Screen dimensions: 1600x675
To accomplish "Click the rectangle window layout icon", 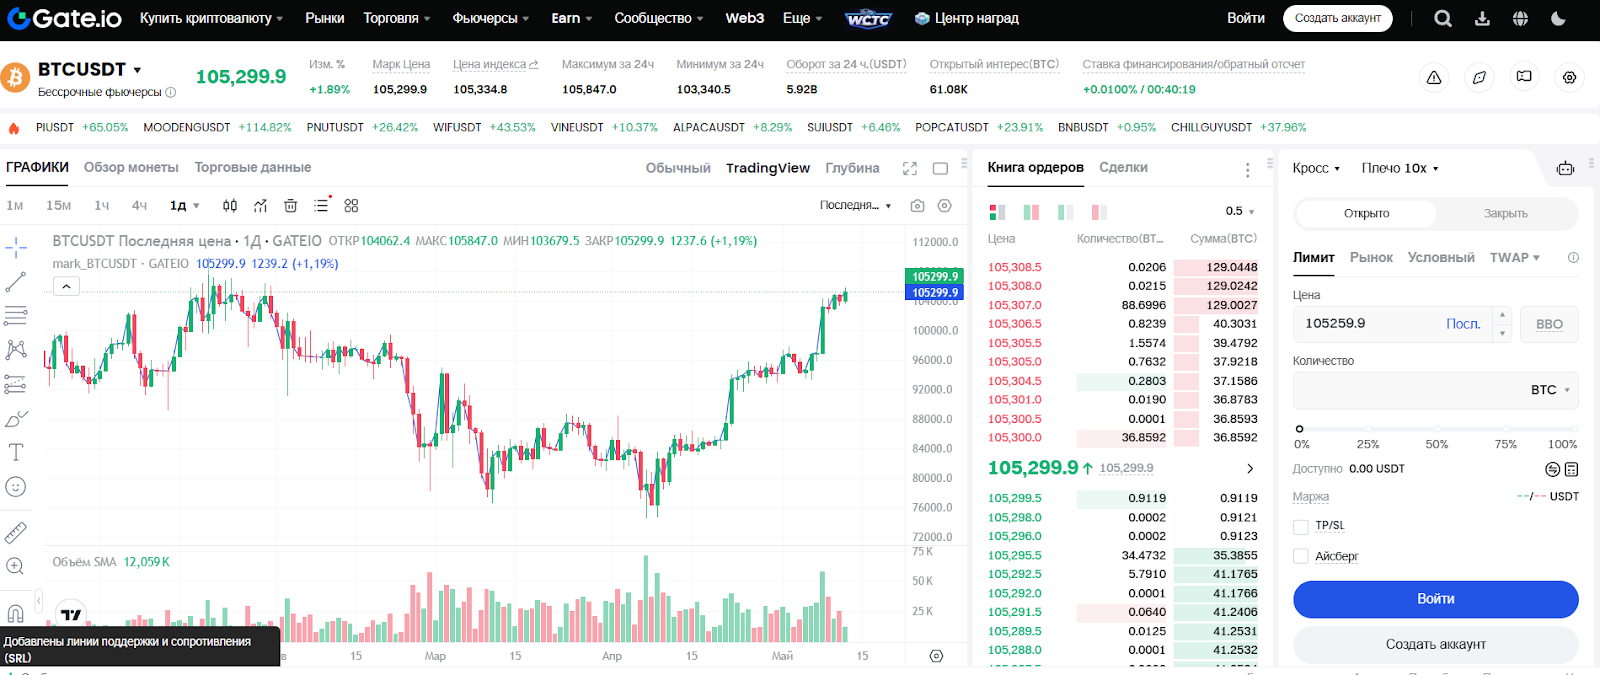I will (x=940, y=168).
